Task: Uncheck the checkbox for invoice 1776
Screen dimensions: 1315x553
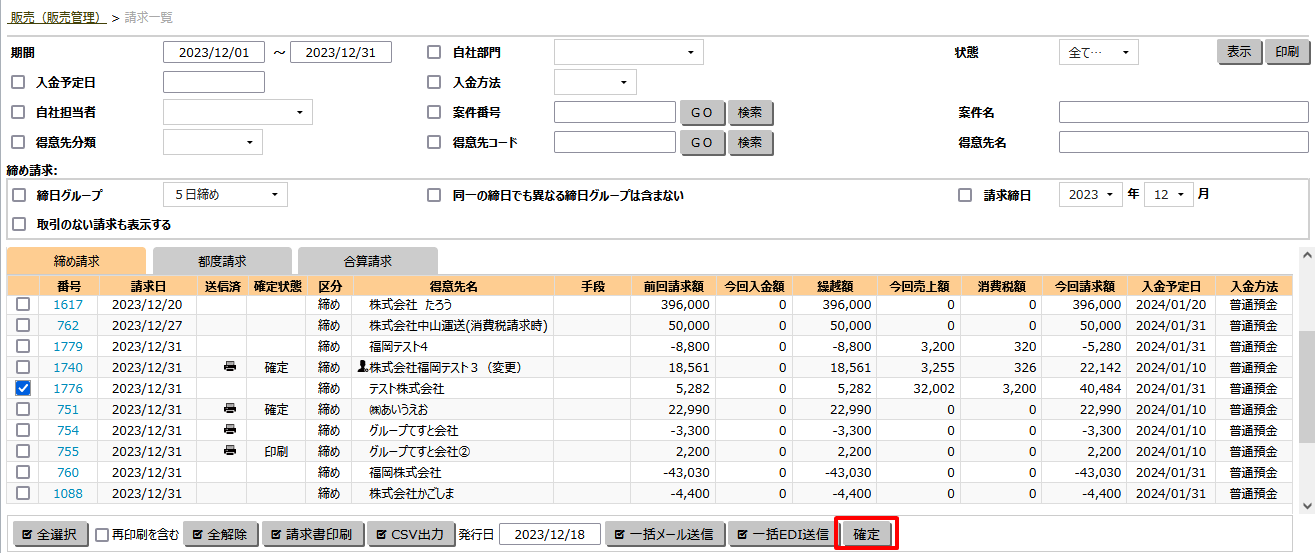Action: pos(22,388)
